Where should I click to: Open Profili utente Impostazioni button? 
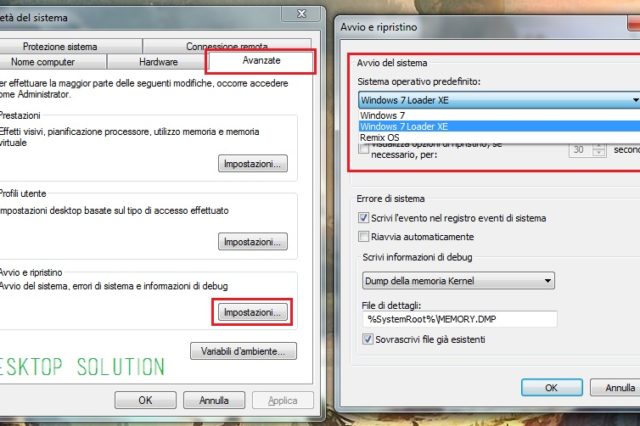point(253,242)
